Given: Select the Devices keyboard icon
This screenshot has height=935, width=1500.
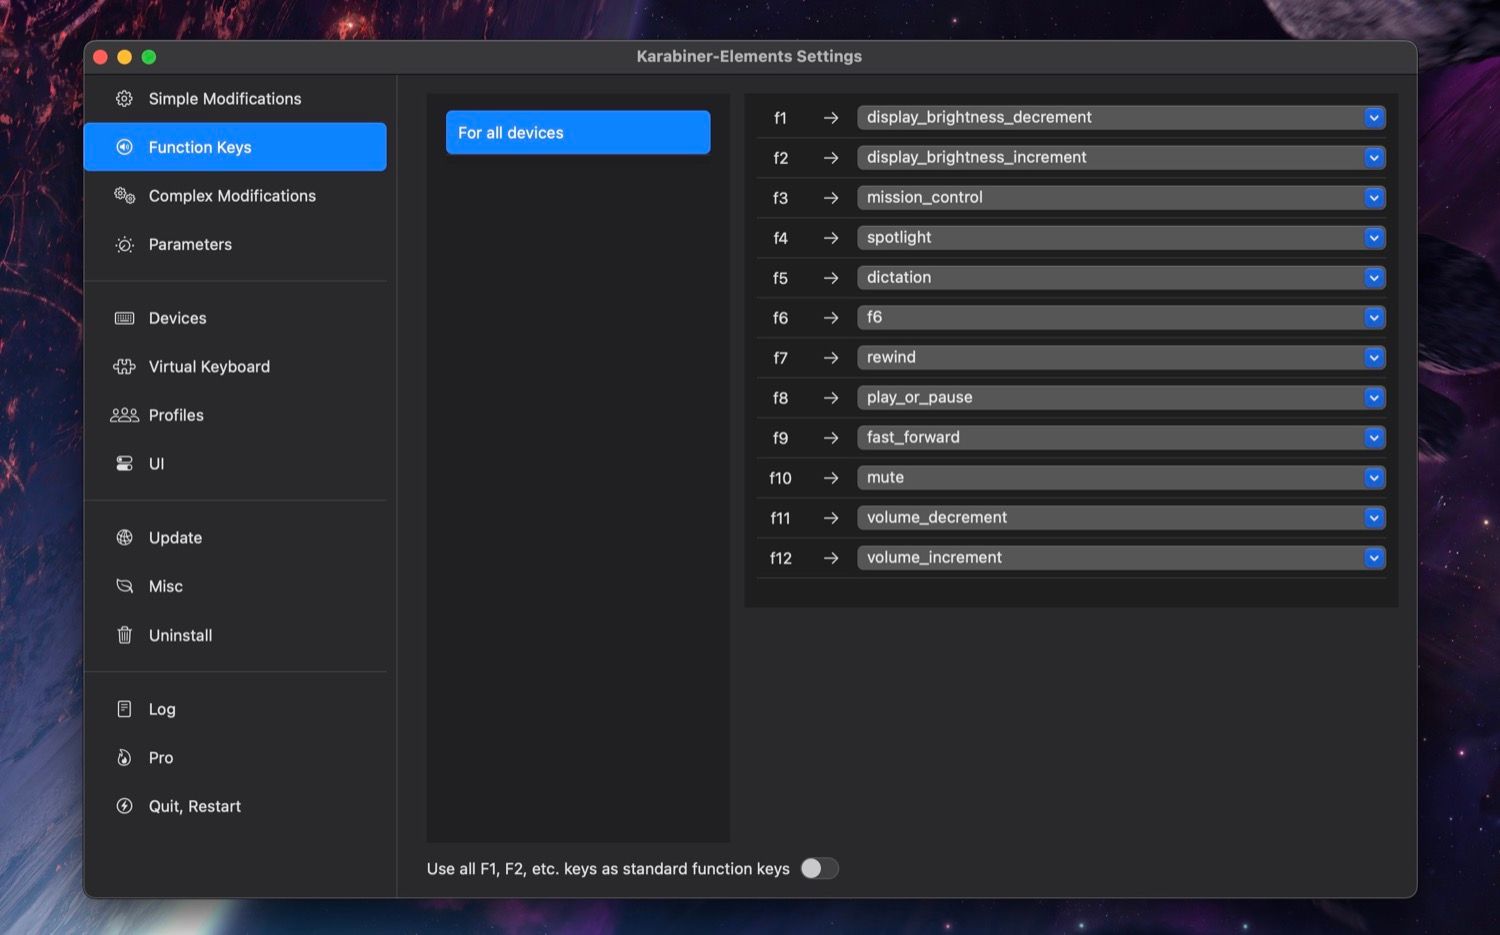Looking at the screenshot, I should point(124,317).
